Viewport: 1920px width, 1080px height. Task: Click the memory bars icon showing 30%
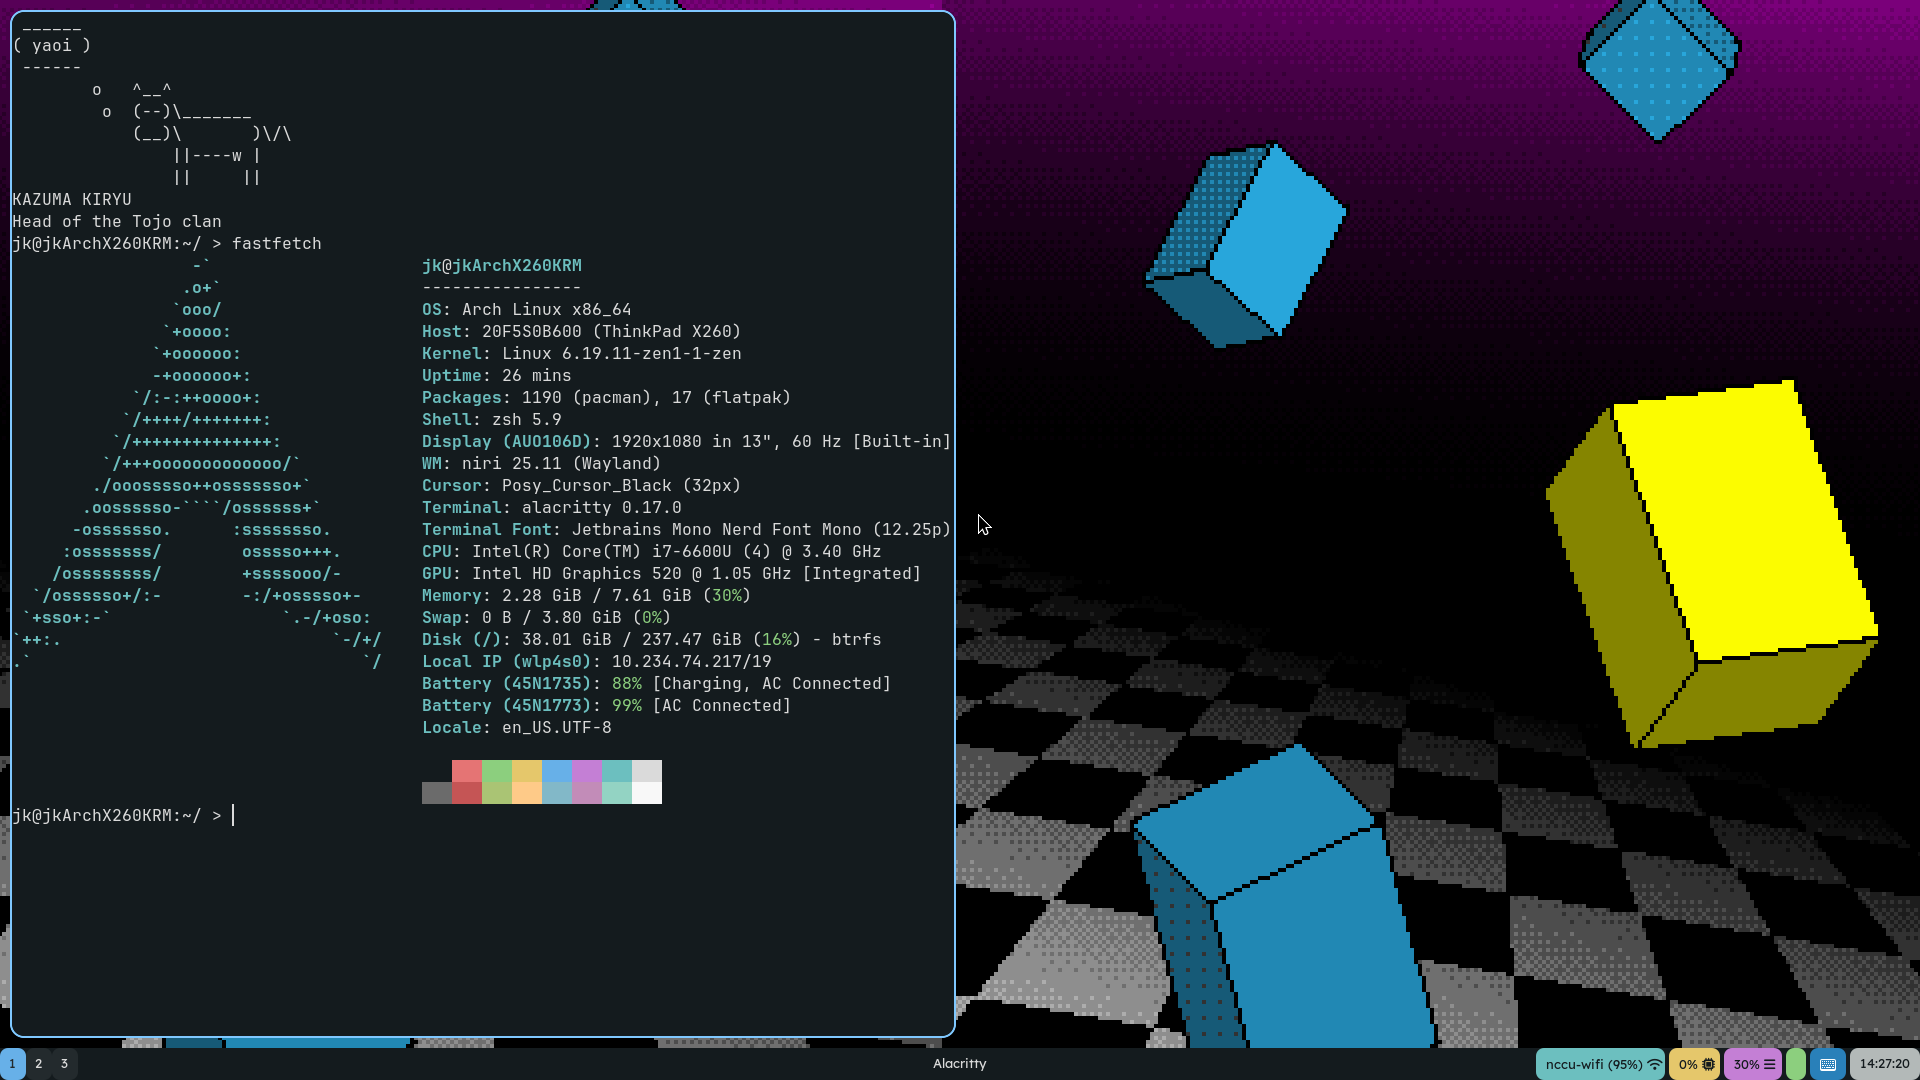[1769, 1064]
